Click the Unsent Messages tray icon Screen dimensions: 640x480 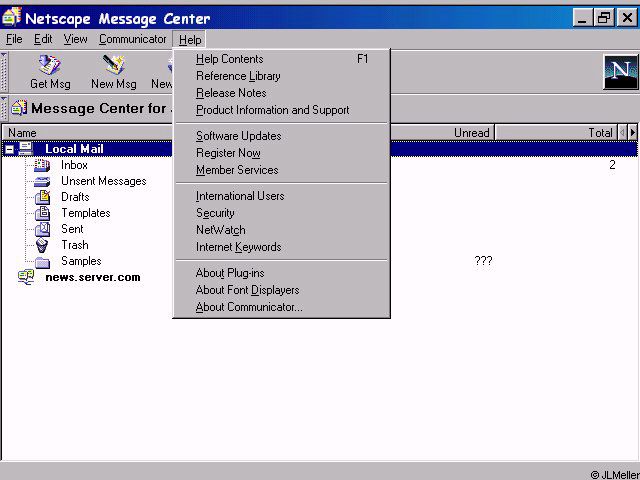point(42,181)
